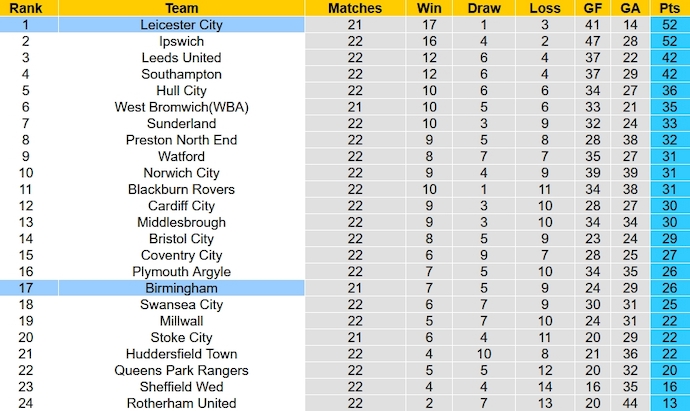The width and height of the screenshot is (690, 411).
Task: Click the Sheffield Wed team name
Action: pyautogui.click(x=181, y=387)
